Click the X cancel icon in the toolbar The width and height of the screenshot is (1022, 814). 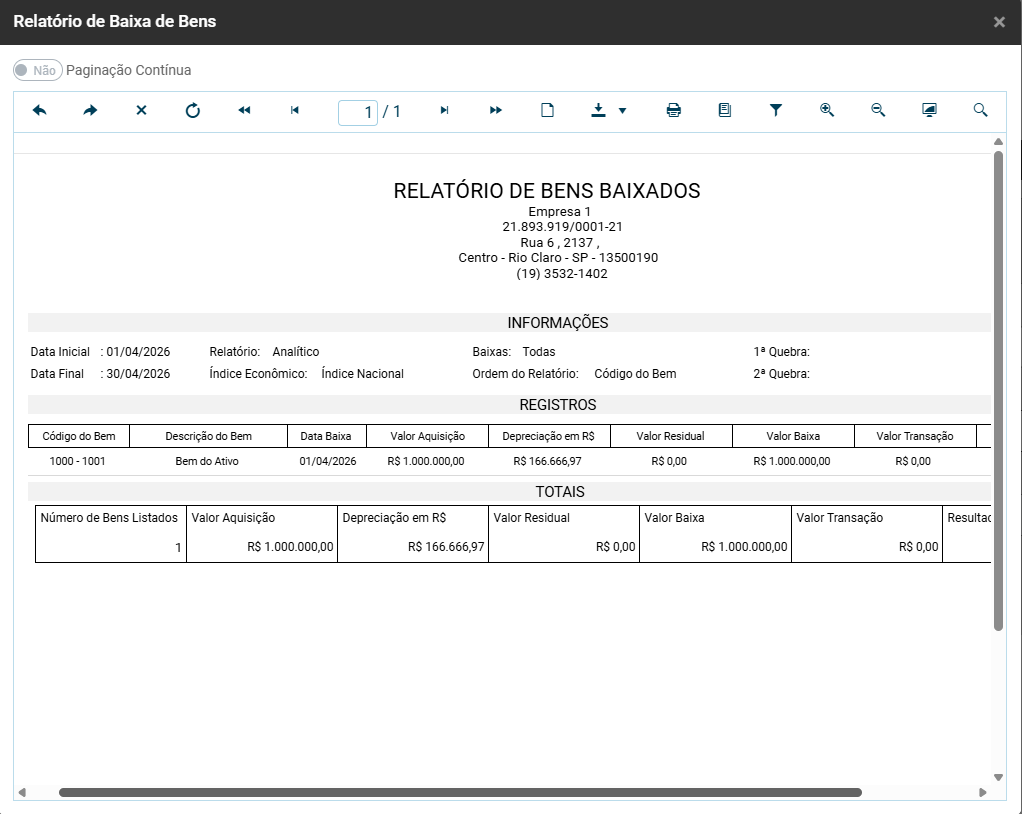pos(141,111)
